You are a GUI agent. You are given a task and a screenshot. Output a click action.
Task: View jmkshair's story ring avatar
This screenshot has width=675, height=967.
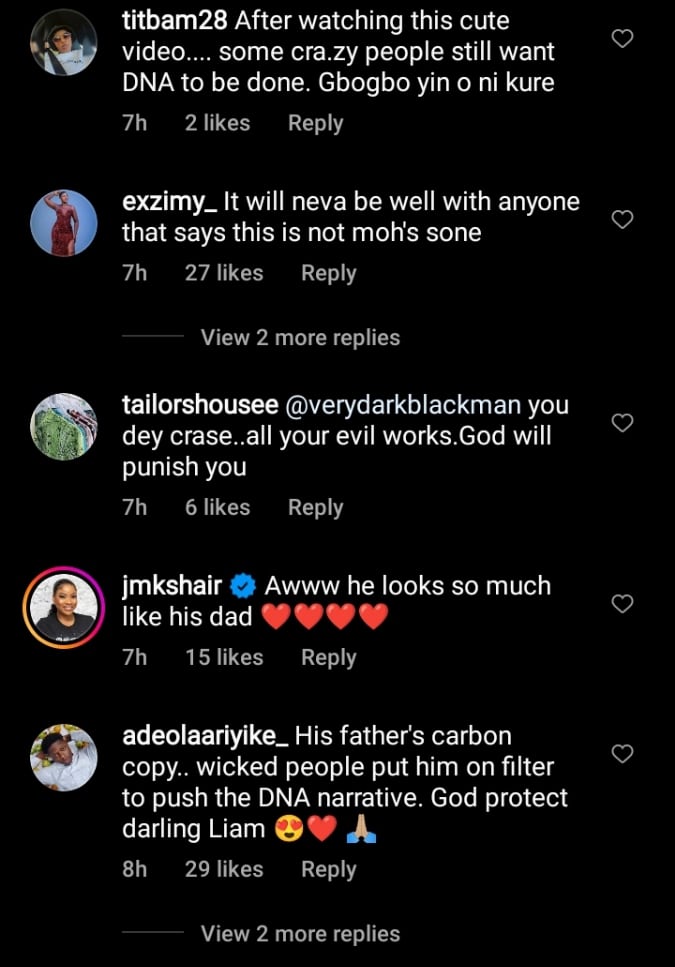coord(64,608)
